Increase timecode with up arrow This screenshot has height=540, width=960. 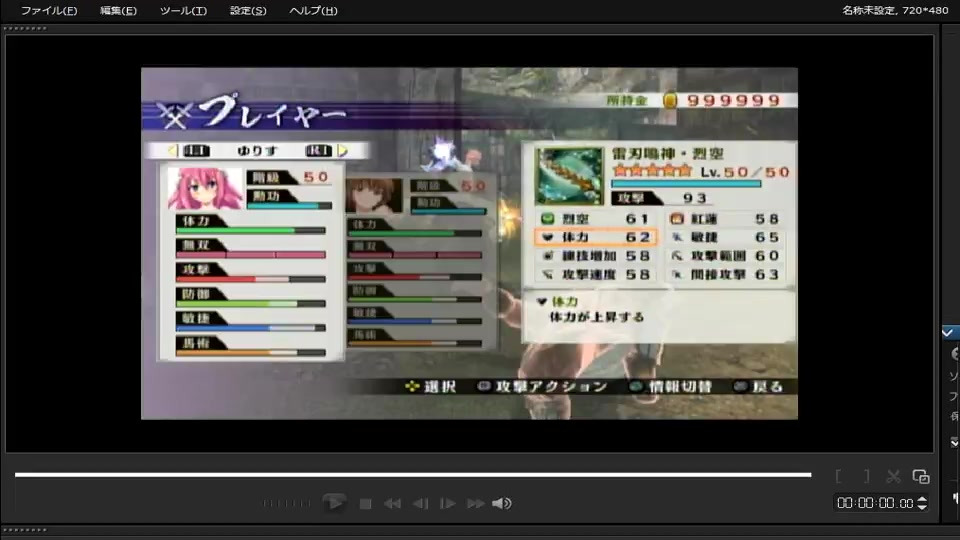click(x=922, y=499)
